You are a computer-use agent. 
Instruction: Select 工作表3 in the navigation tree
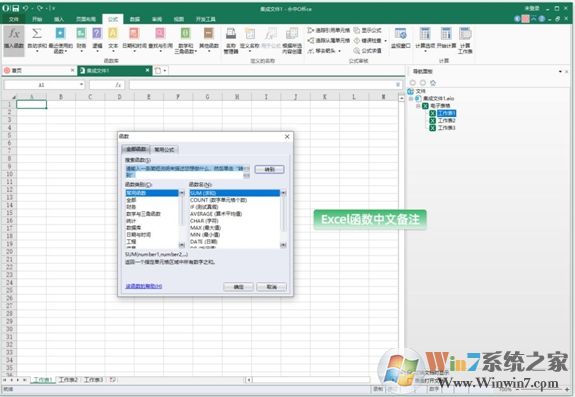click(446, 128)
